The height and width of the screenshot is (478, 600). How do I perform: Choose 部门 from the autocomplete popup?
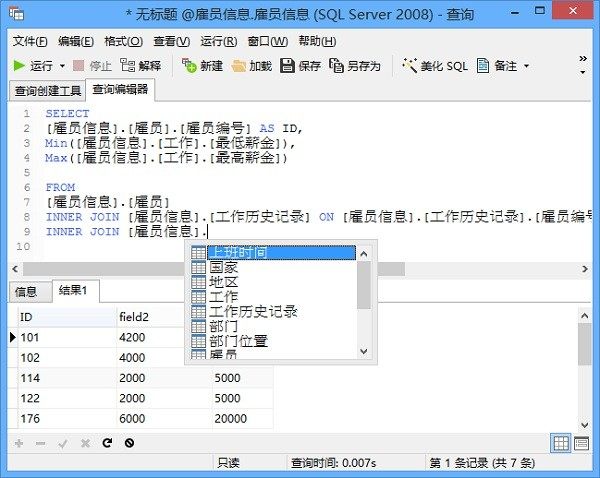(x=224, y=327)
